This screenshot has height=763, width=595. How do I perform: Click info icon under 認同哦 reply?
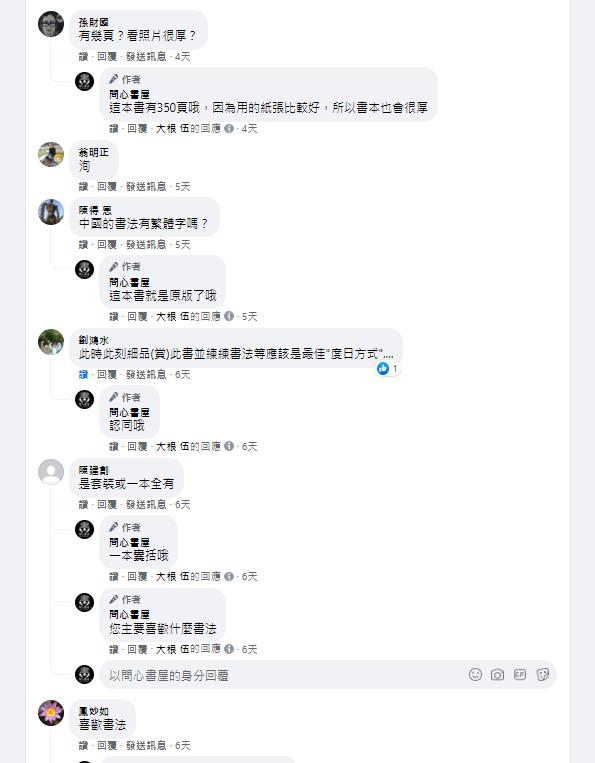pyautogui.click(x=229, y=446)
